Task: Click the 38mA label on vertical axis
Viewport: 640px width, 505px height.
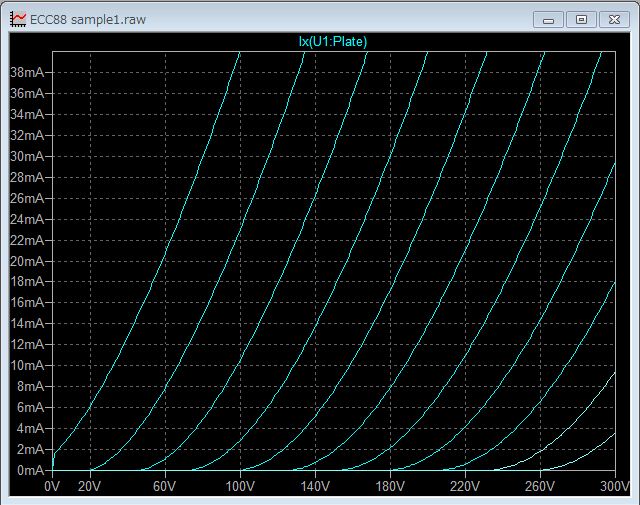Action: tap(26, 73)
